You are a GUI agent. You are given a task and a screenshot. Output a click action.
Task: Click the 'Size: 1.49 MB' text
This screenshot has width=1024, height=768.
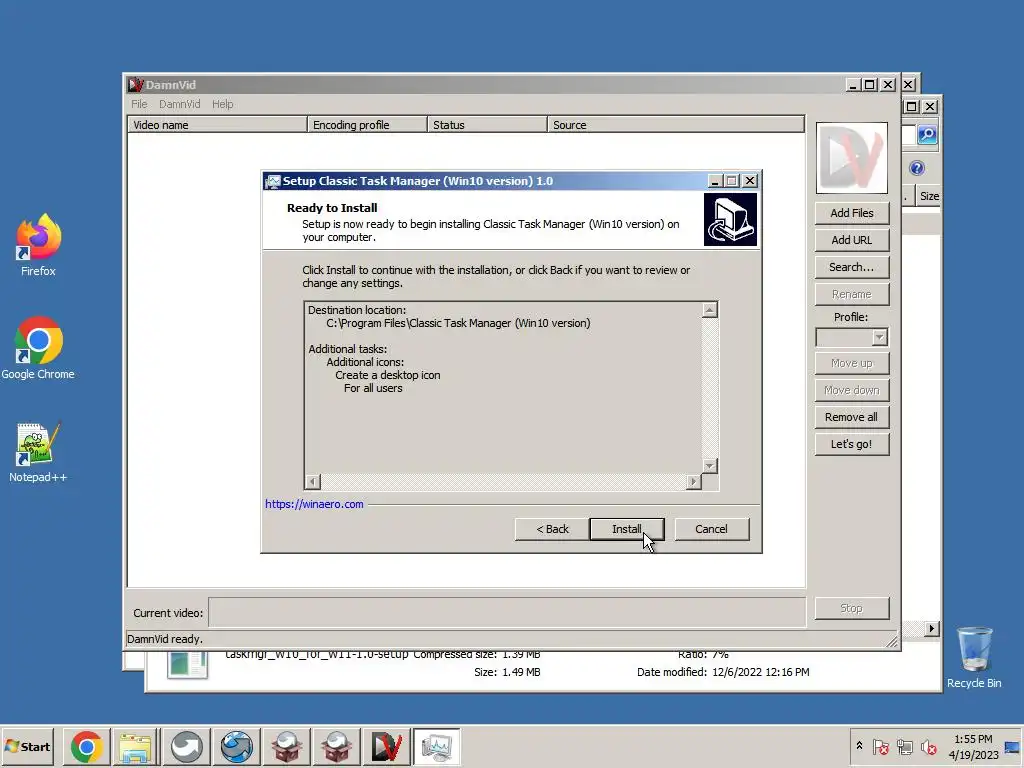click(507, 672)
